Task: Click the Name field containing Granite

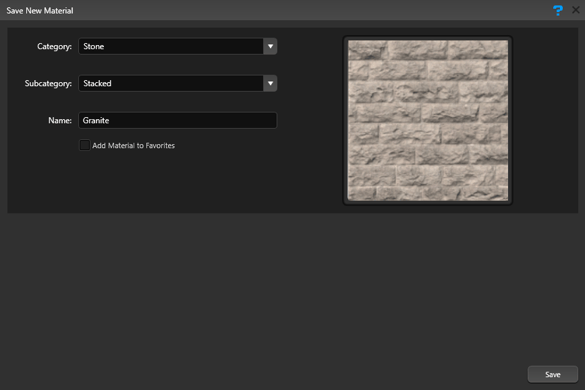Action: 178,121
